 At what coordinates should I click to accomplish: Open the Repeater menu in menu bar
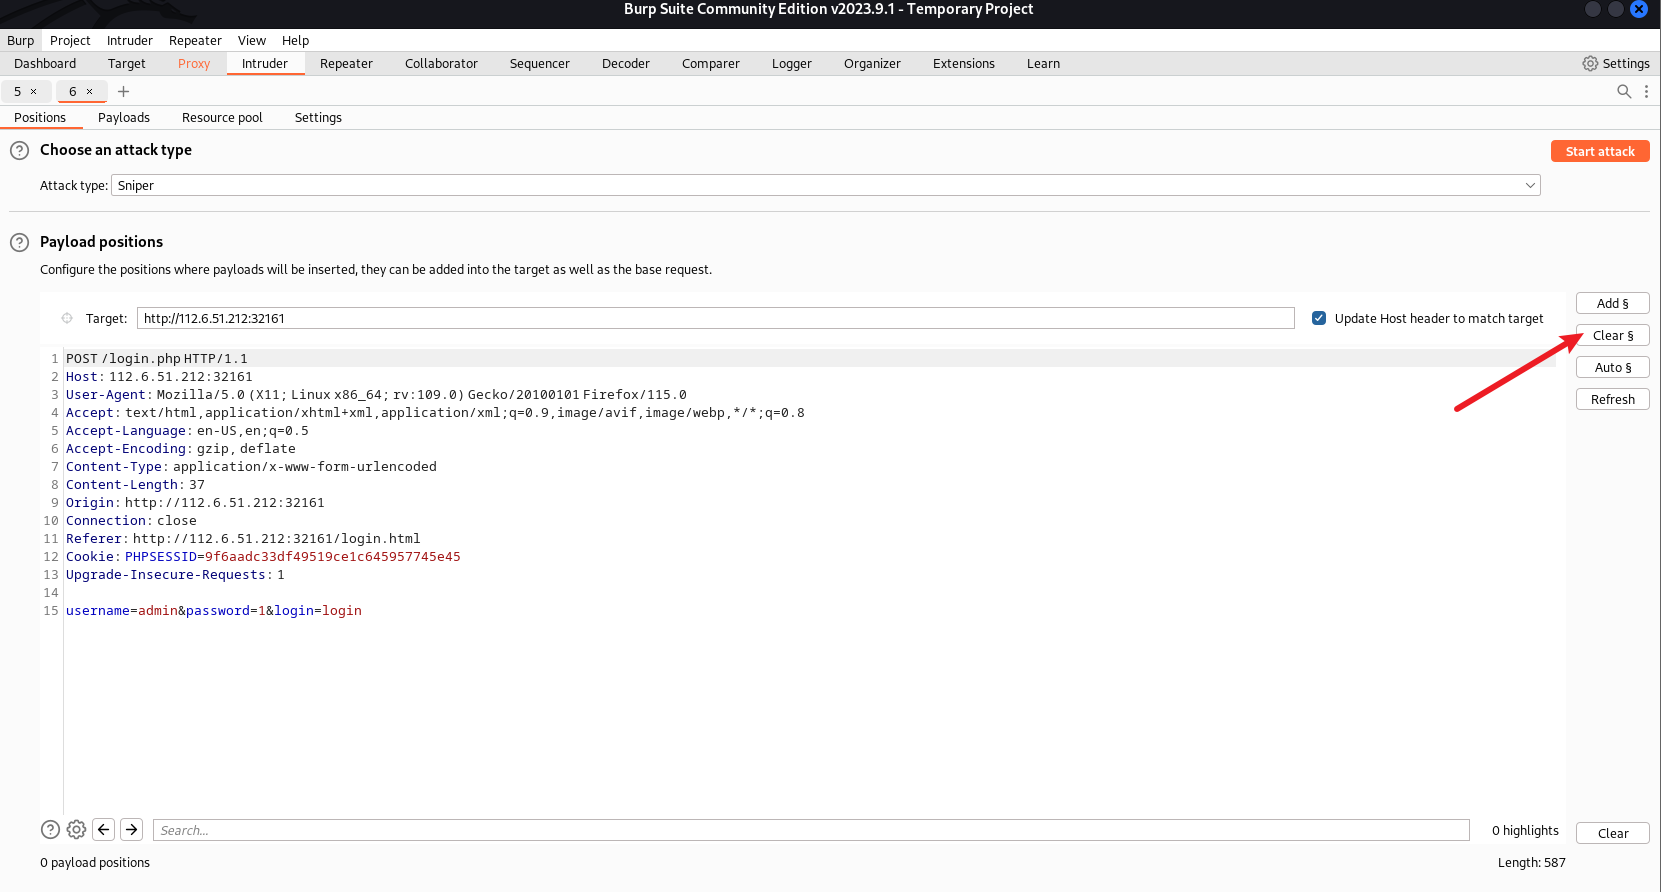pyautogui.click(x=195, y=40)
